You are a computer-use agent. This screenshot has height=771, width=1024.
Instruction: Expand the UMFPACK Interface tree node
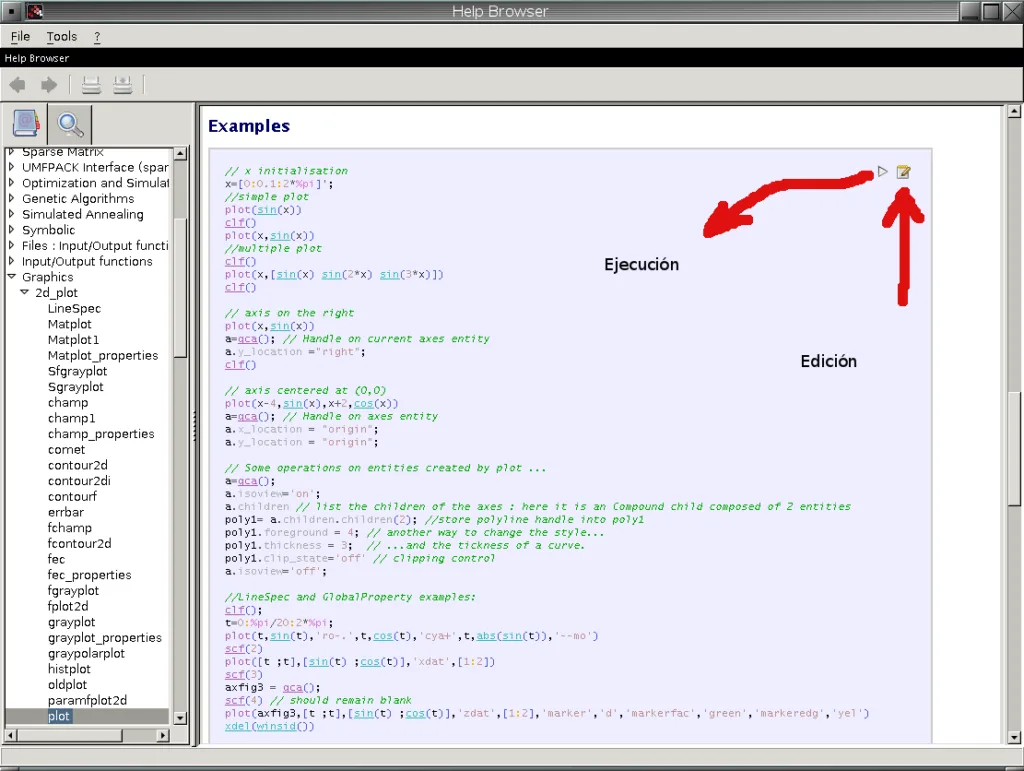(11, 167)
